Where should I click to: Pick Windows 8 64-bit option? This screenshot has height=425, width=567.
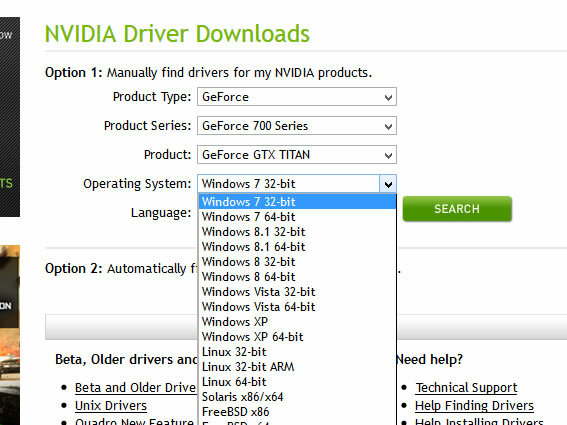pos(297,277)
